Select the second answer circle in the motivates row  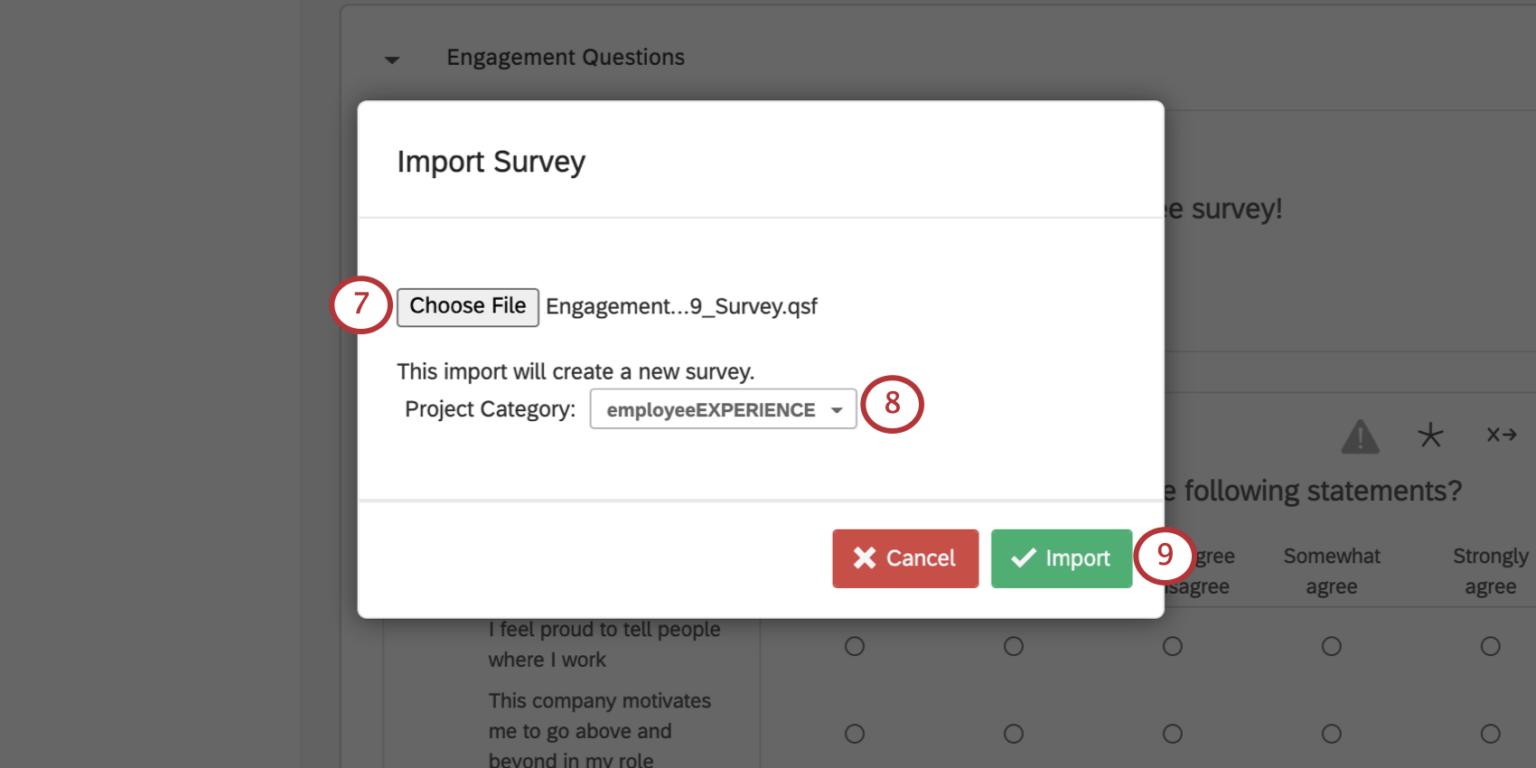pyautogui.click(x=1013, y=733)
